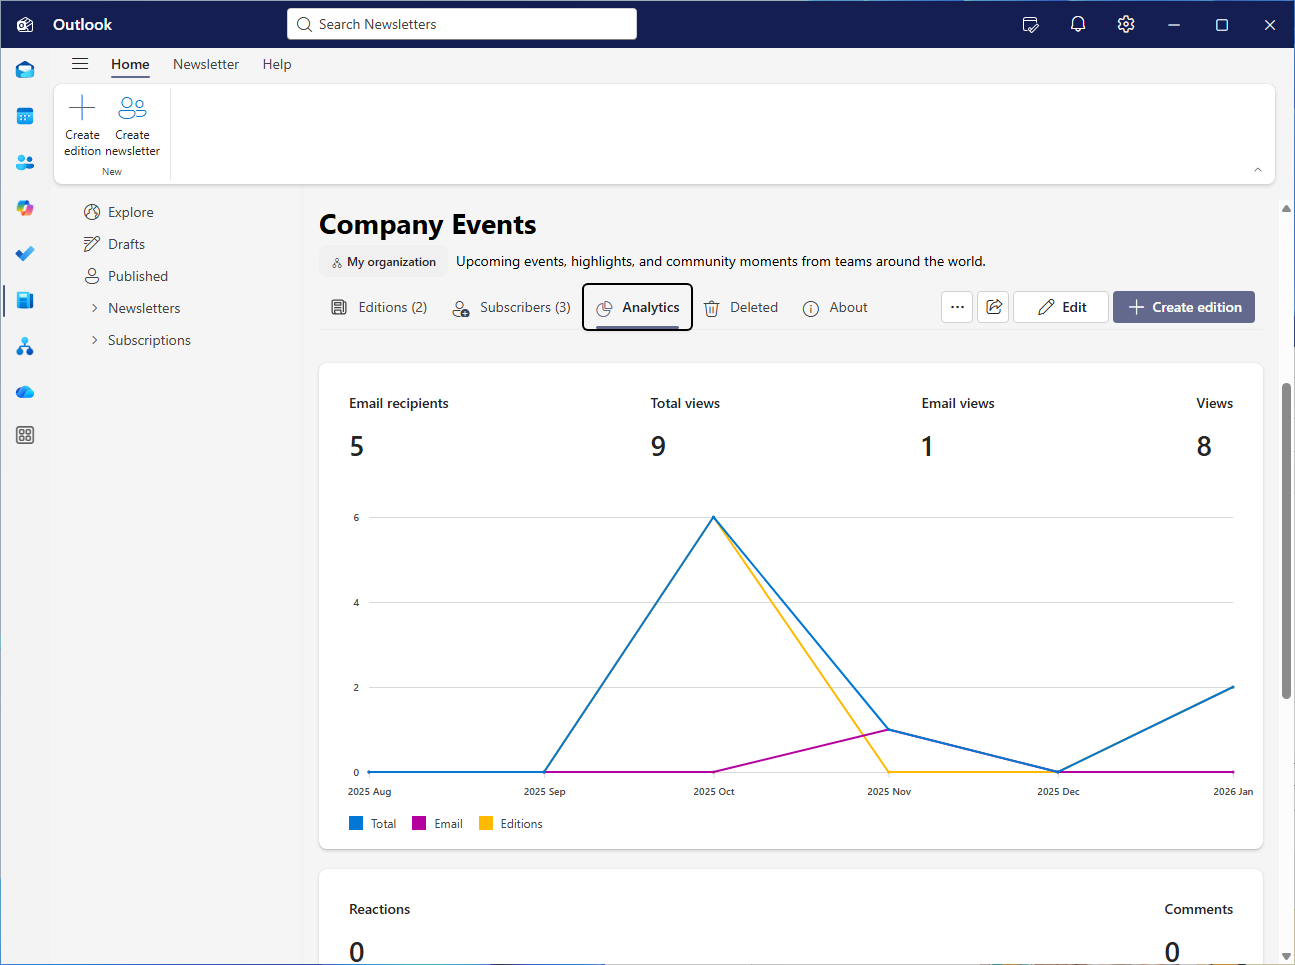Collapse the ribbon using the chevron
The image size is (1295, 965).
[x=1257, y=170]
